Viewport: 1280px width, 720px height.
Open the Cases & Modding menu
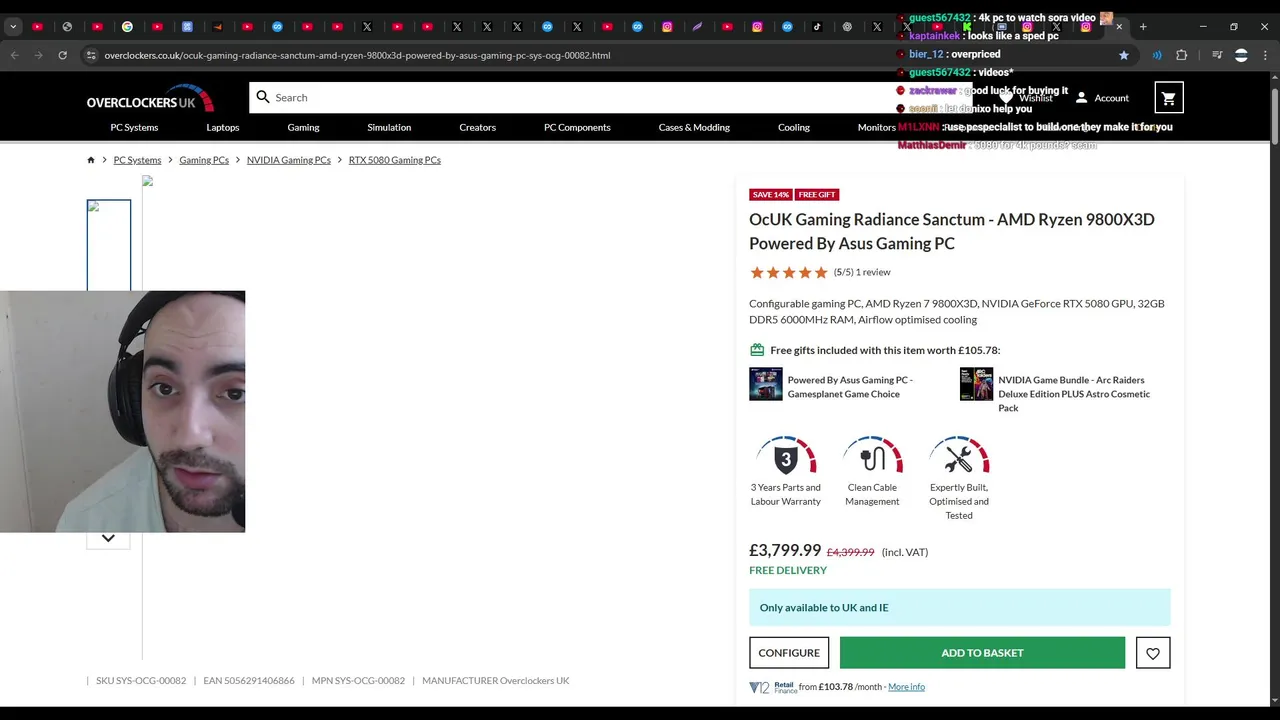(694, 127)
